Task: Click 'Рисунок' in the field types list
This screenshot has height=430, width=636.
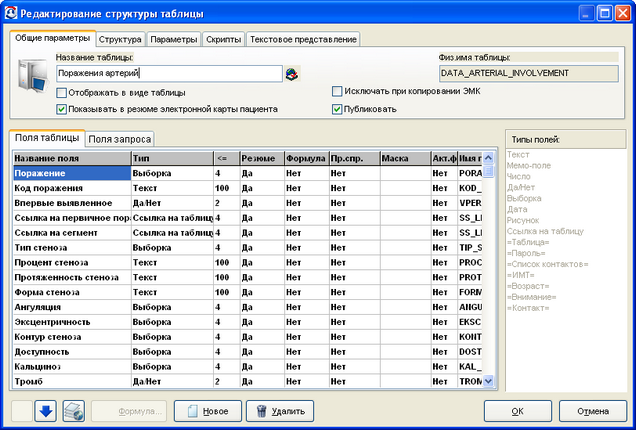Action: pos(523,220)
